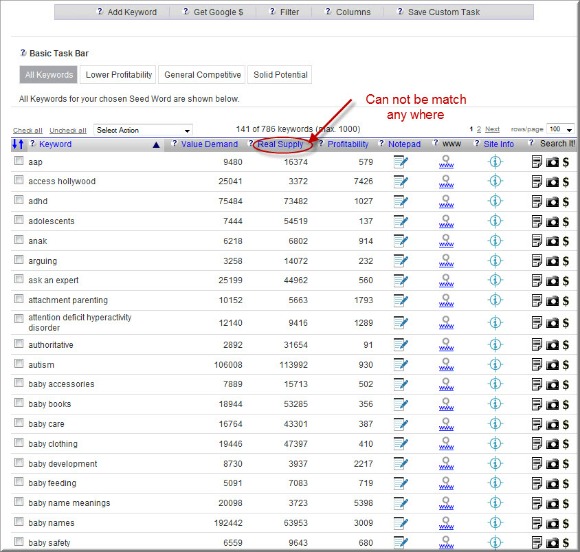Screen dimensions: 580x552
Task: Click Get Google $ toolbar item
Action: click(218, 12)
